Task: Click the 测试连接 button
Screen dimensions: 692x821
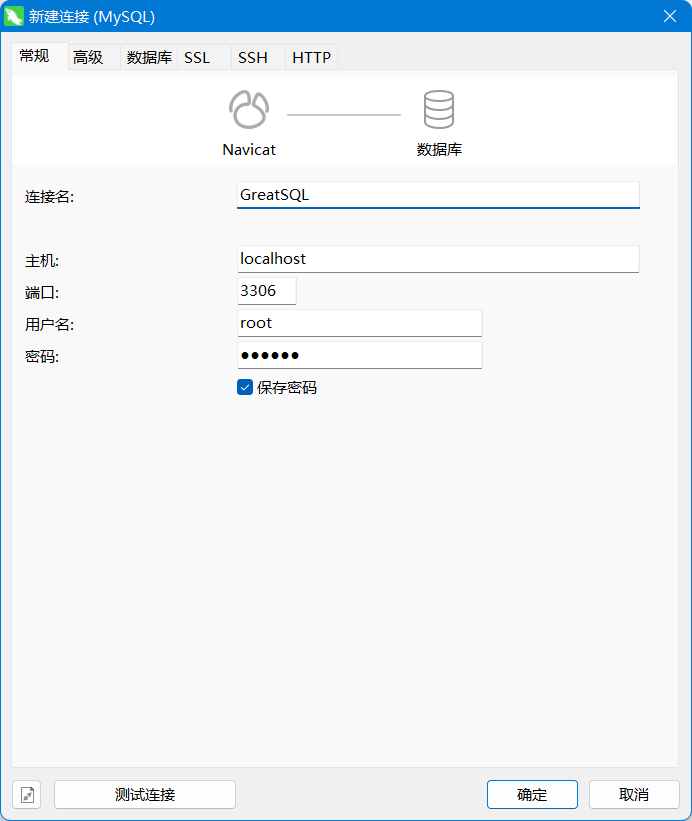Action: 145,794
